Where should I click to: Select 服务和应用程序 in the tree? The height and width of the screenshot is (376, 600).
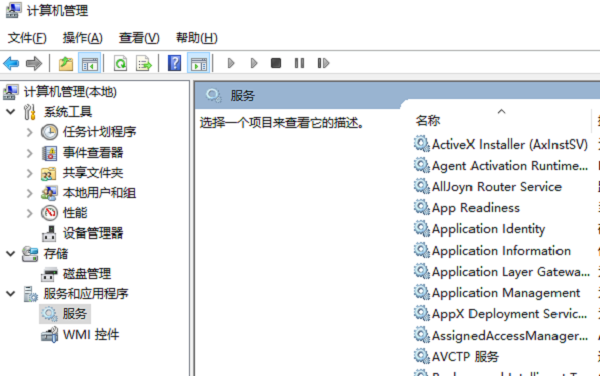[86, 294]
